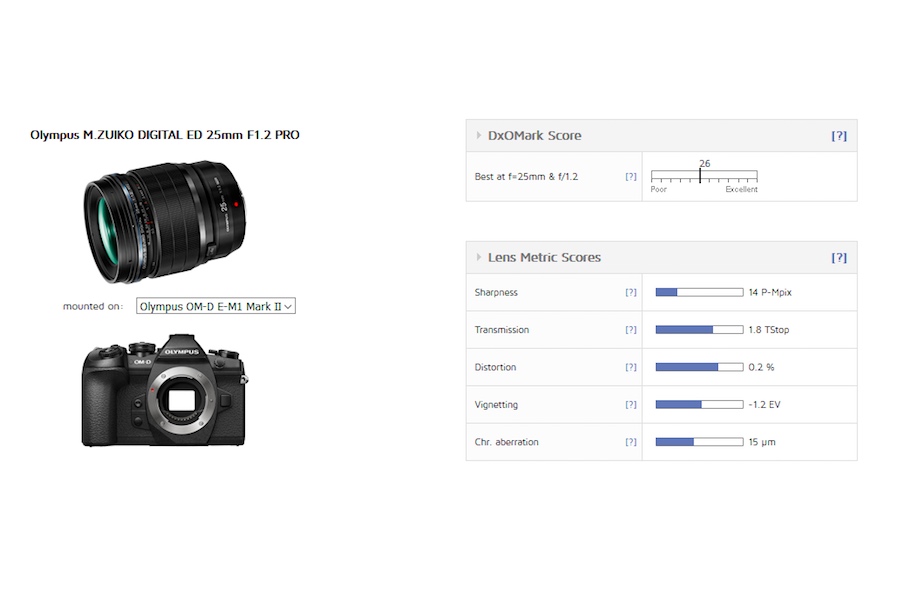The height and width of the screenshot is (600, 900).
Task: Open the help link beside Vignetting
Action: (x=630, y=405)
